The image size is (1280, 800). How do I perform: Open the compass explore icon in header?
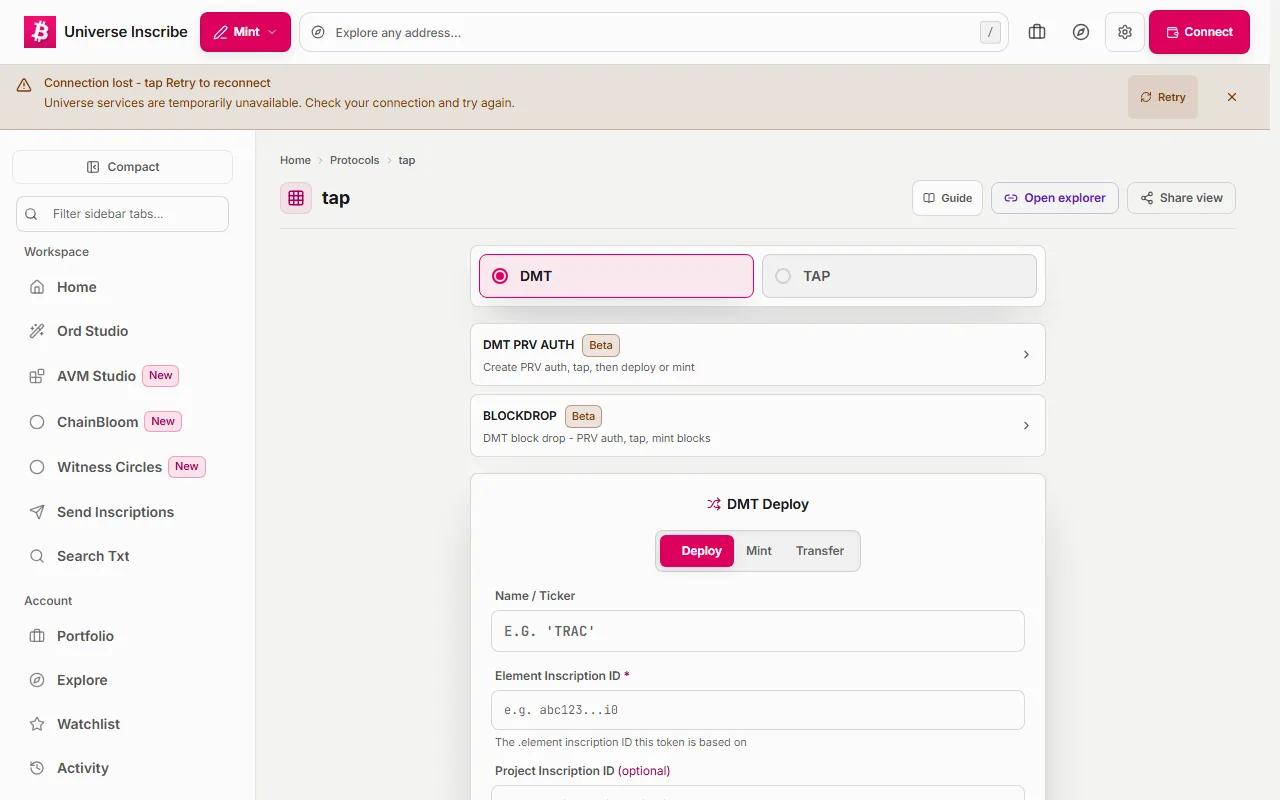click(x=1081, y=32)
